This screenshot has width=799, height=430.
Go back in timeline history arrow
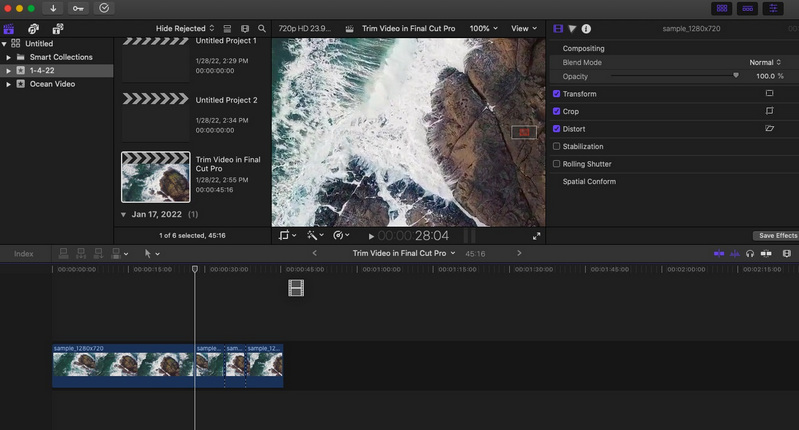(x=314, y=253)
